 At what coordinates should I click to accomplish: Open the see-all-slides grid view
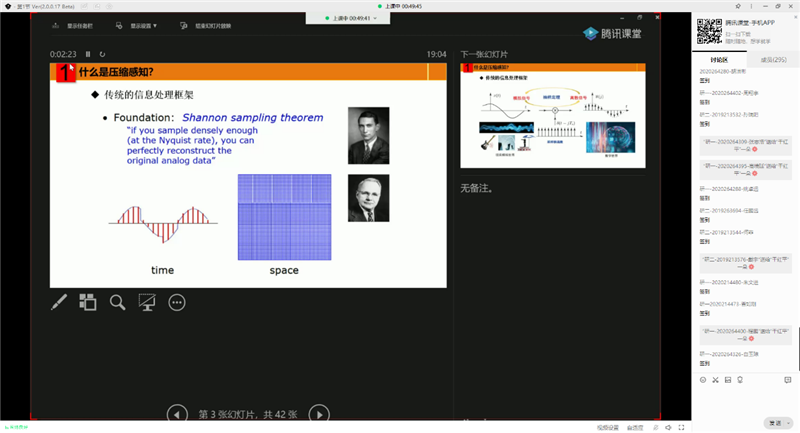[88, 301]
